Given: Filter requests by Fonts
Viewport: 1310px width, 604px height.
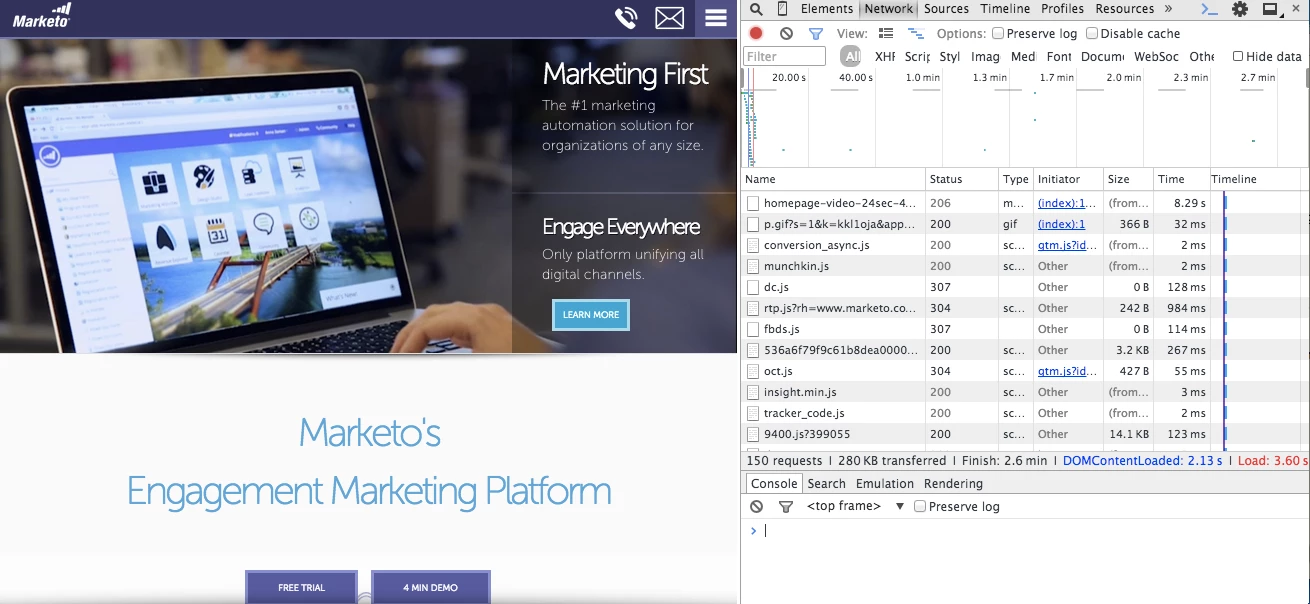Looking at the screenshot, I should point(1059,57).
